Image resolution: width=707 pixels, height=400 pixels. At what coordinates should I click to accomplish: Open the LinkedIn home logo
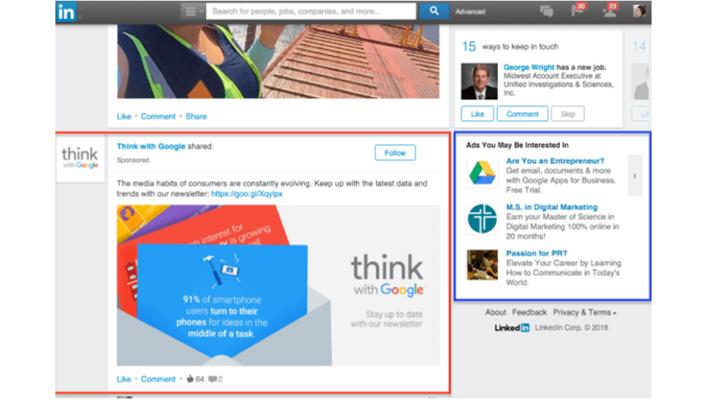tap(66, 12)
